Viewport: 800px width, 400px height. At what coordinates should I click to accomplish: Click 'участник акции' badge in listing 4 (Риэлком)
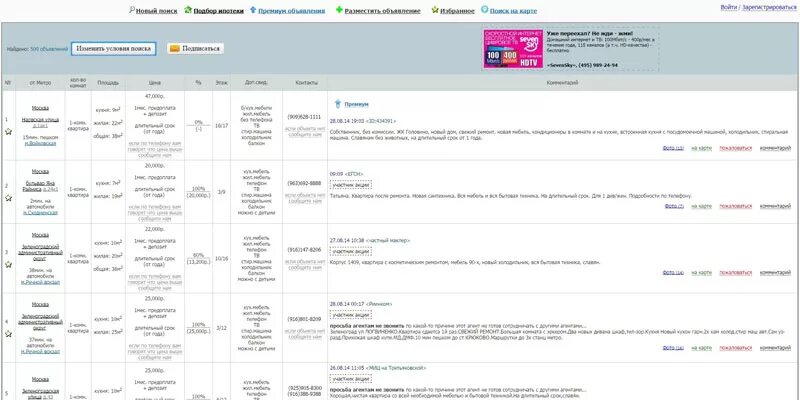tap(351, 315)
